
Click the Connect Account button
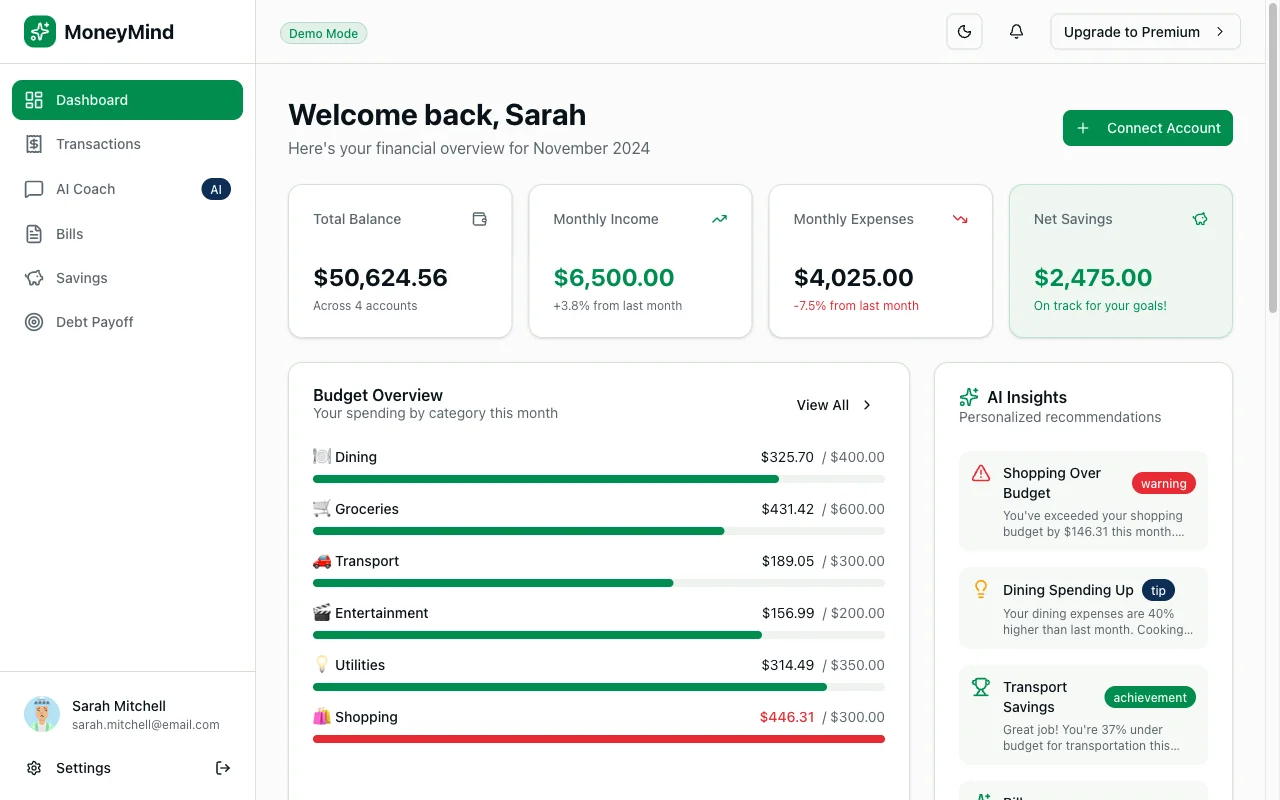[1147, 128]
